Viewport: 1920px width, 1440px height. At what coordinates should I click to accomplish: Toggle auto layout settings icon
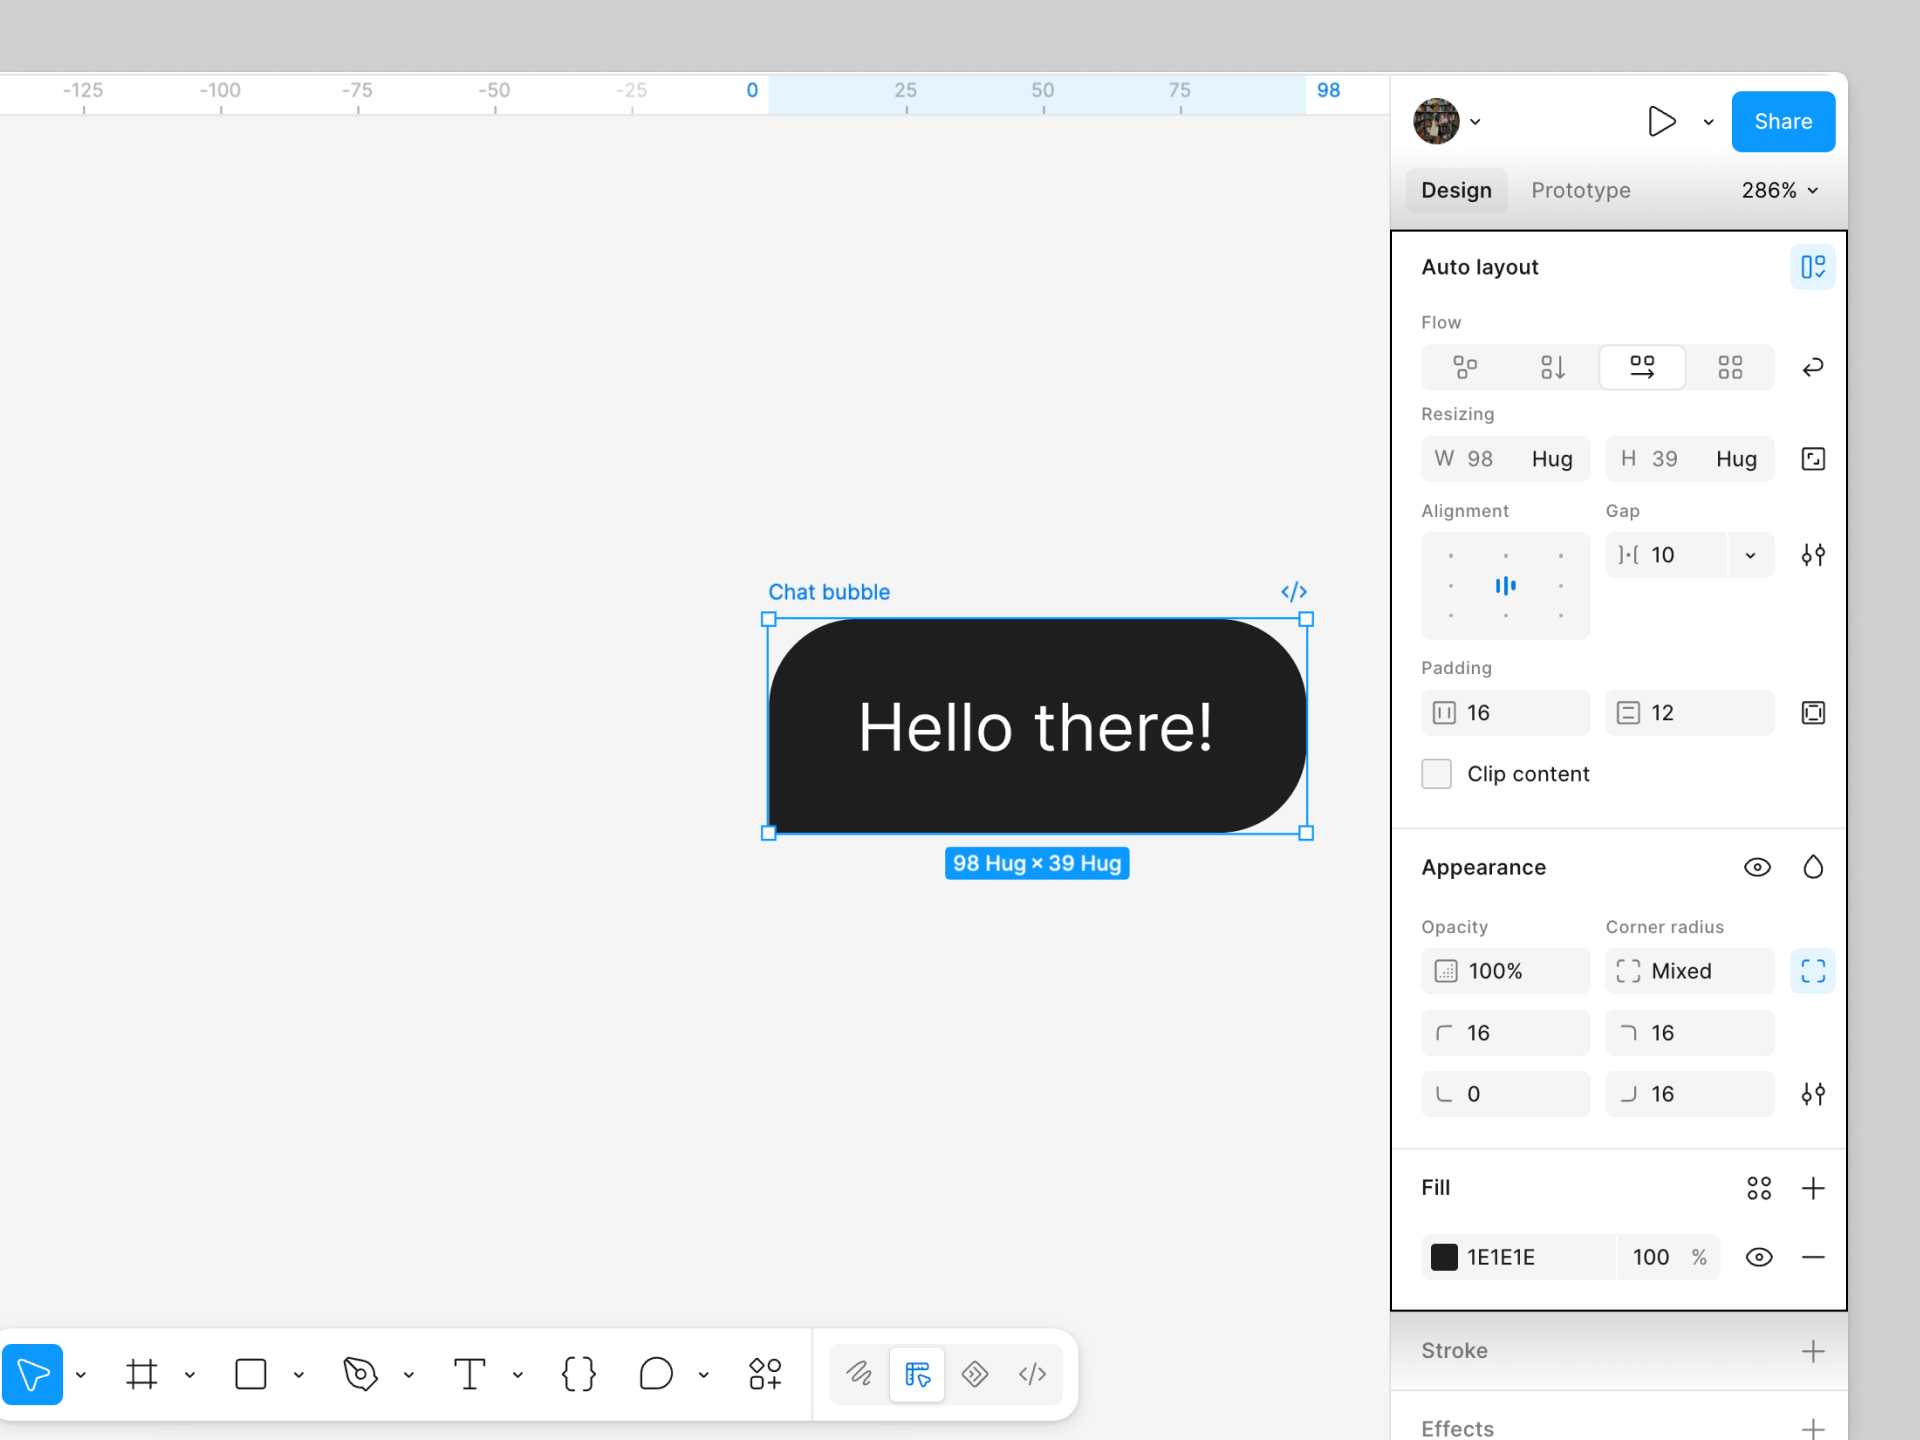[1812, 267]
